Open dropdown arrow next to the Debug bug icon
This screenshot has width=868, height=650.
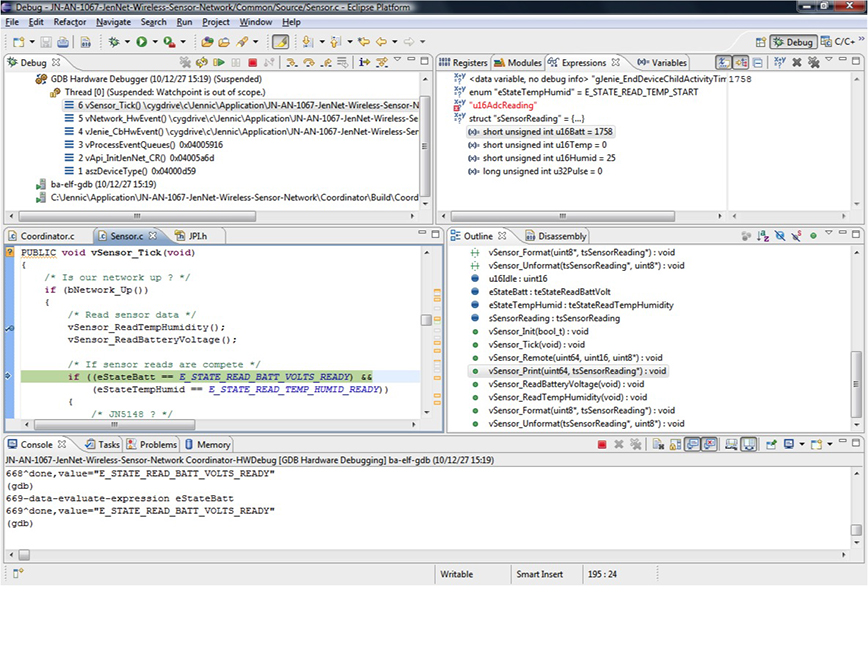[127, 42]
